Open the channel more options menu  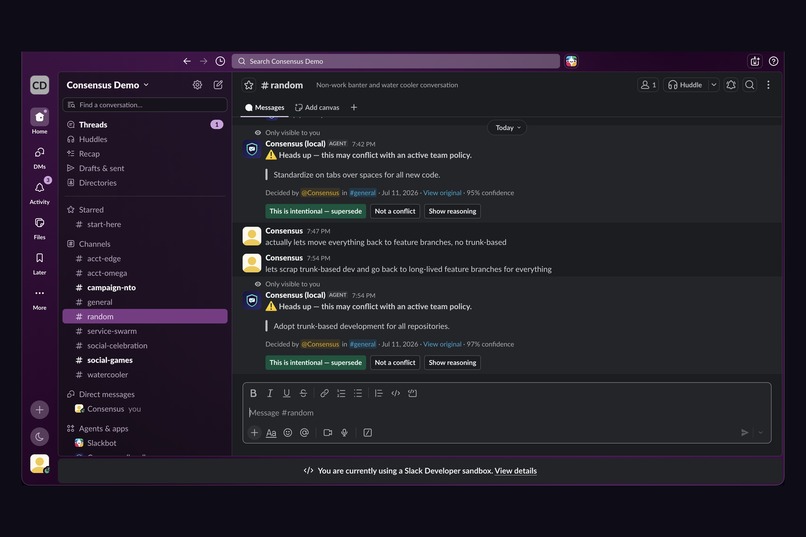pos(768,85)
